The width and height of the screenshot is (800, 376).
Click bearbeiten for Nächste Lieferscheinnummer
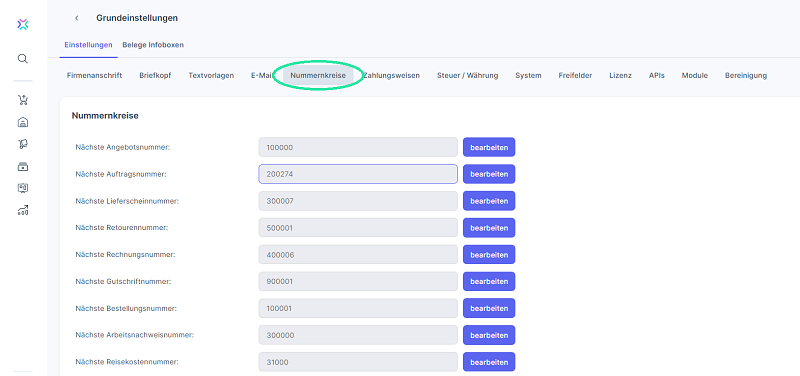489,201
